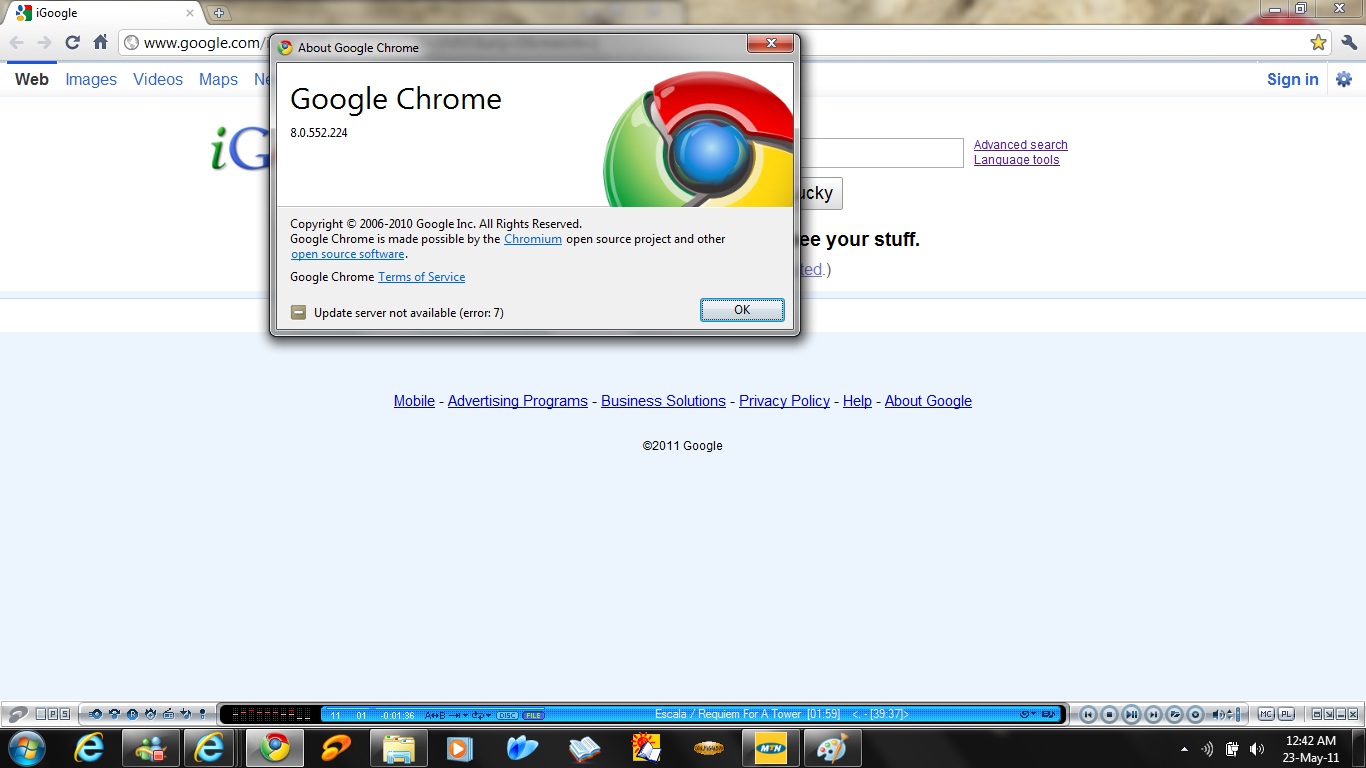Open the iGoogle options gear icon
1366x768 pixels.
pos(1344,80)
